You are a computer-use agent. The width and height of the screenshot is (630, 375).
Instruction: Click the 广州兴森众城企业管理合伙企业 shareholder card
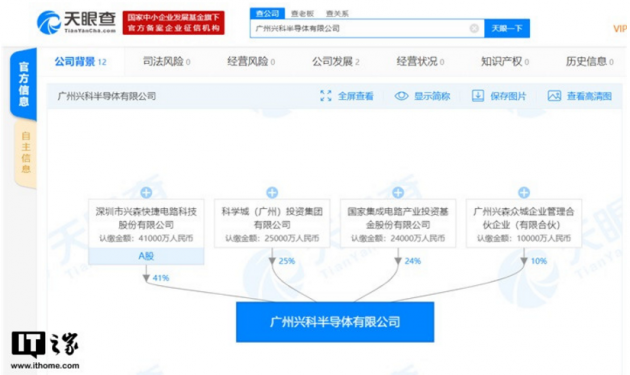click(x=524, y=223)
